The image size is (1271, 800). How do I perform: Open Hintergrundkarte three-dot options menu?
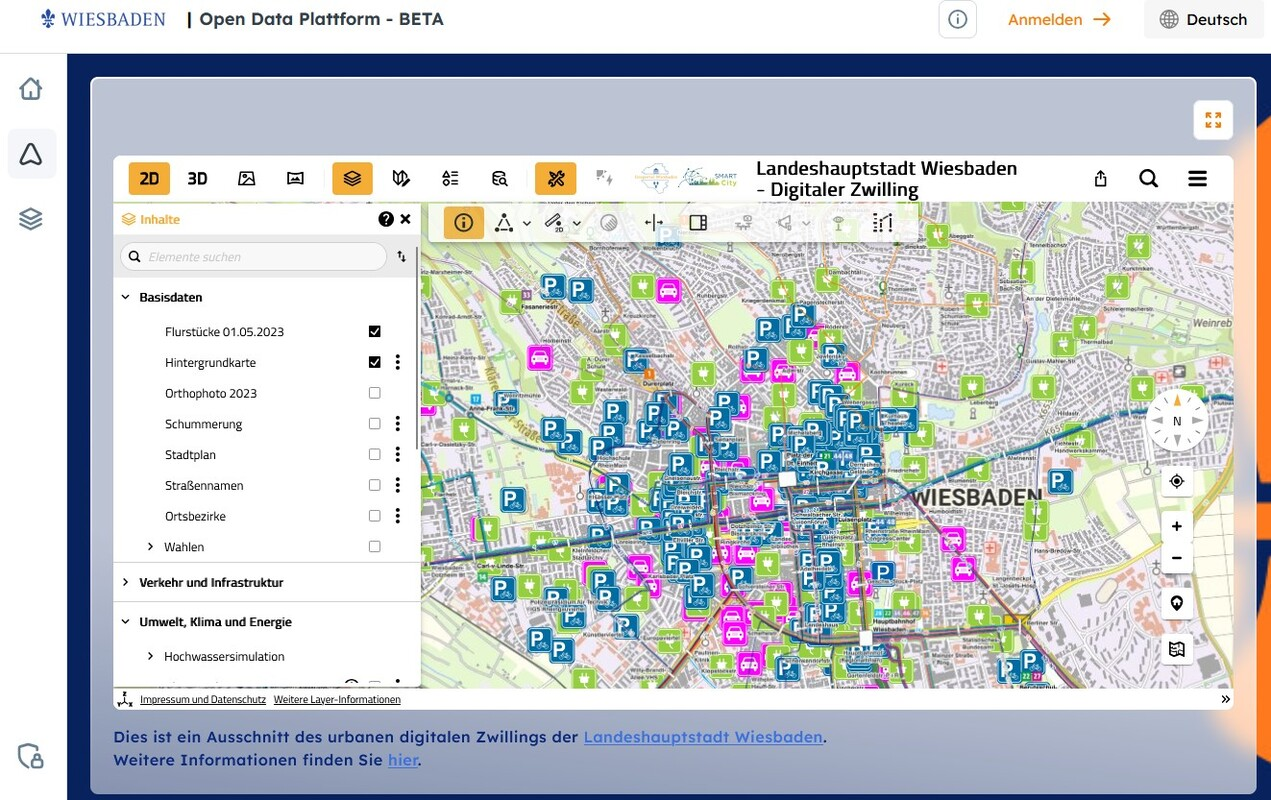(398, 362)
